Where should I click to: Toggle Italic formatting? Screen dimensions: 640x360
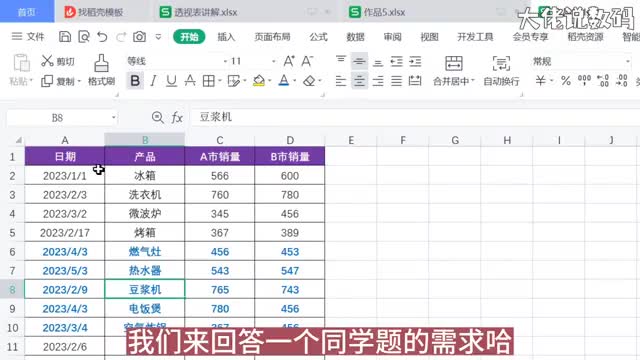153,81
